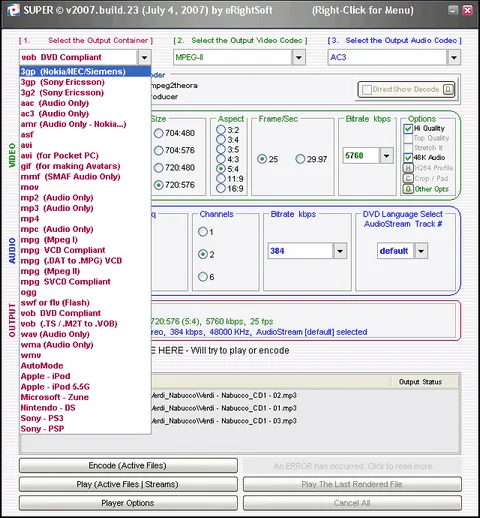Pick swf or flv (Flash) container
The height and width of the screenshot is (518, 480).
click(85, 303)
